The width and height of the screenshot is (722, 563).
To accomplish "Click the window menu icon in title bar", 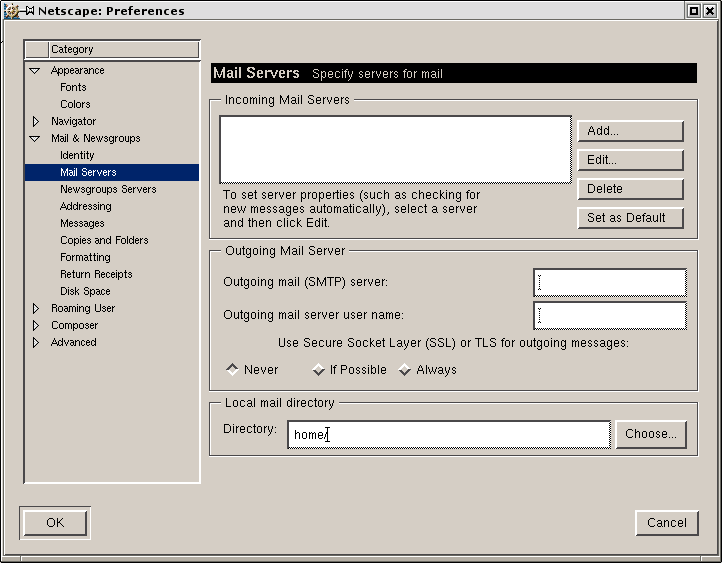I will (12, 11).
